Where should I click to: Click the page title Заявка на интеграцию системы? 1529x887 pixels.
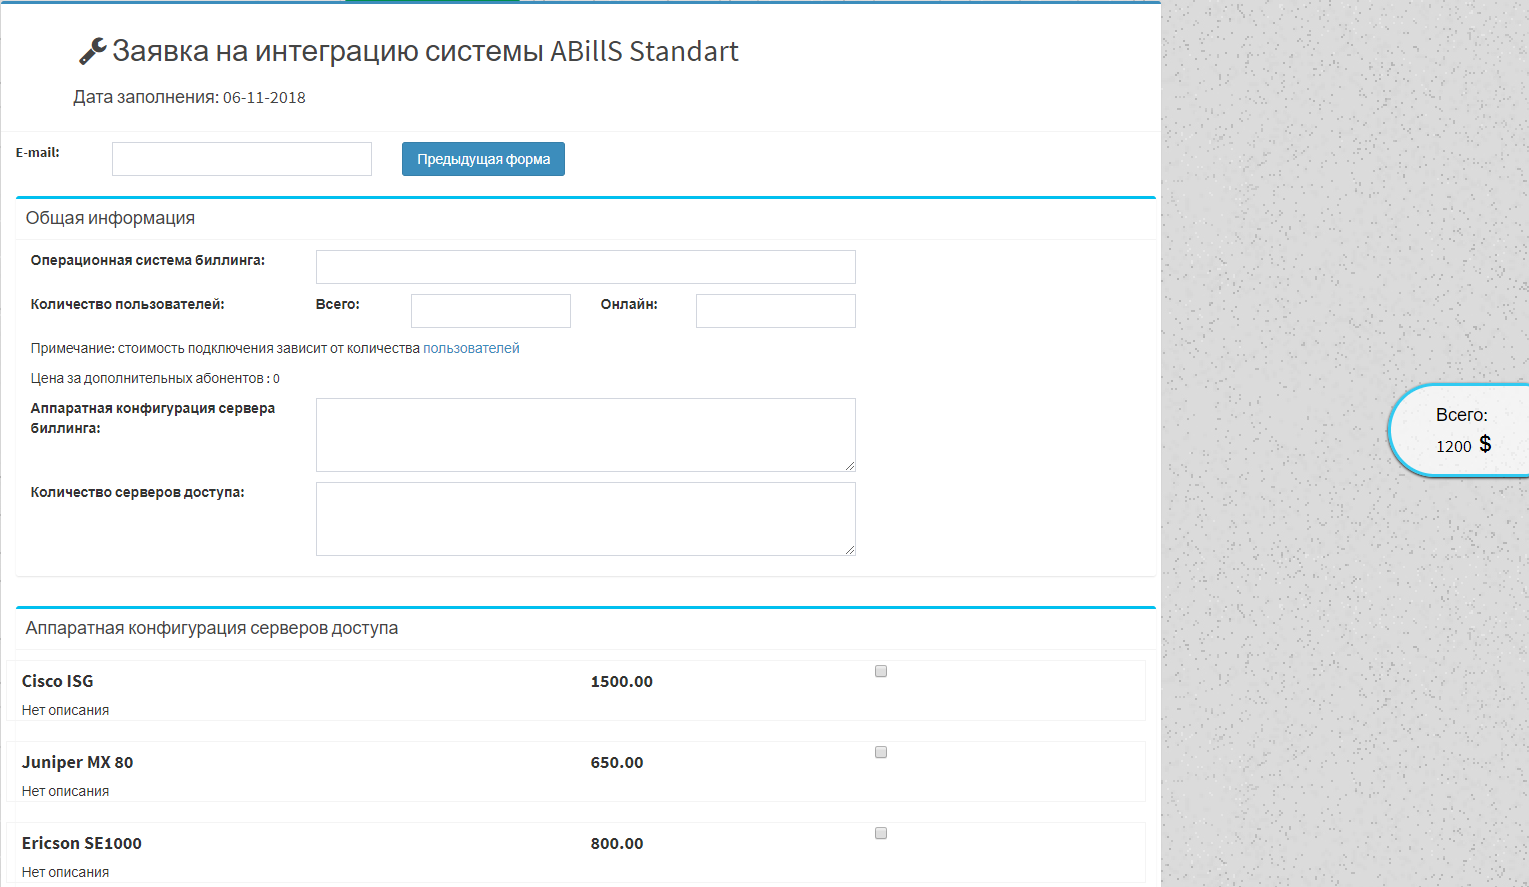tap(425, 51)
